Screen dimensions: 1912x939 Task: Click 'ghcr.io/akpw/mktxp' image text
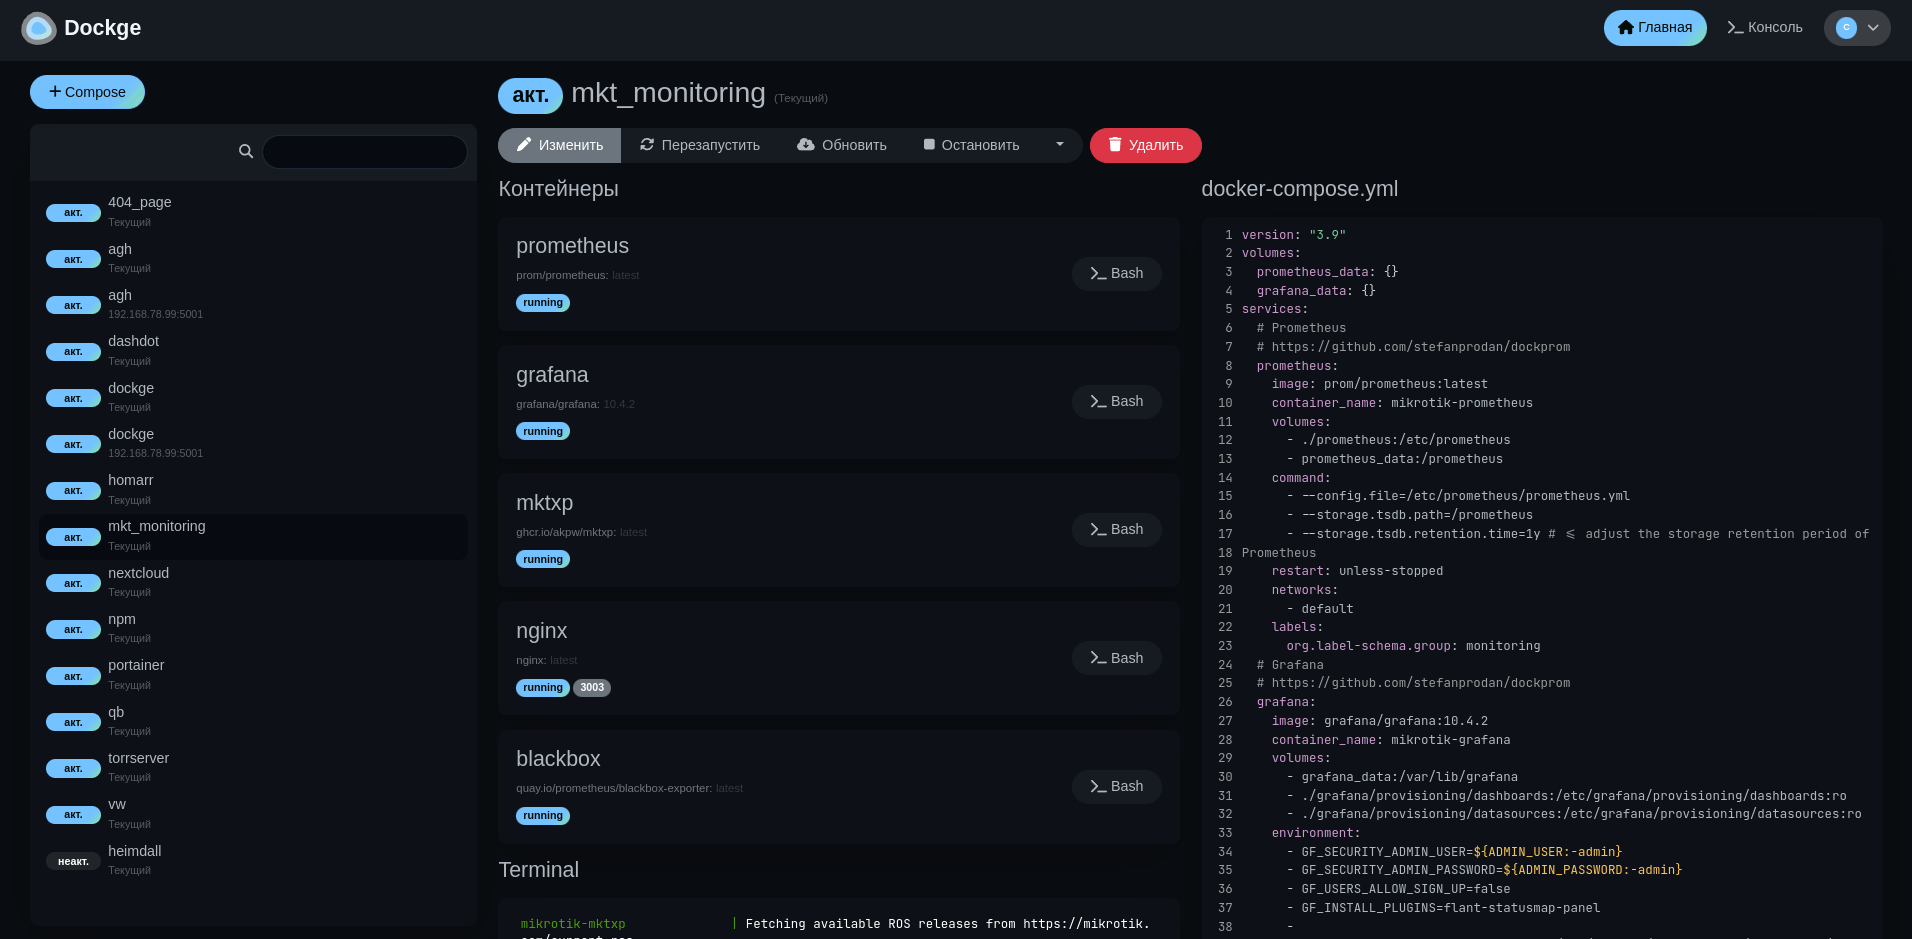point(565,532)
